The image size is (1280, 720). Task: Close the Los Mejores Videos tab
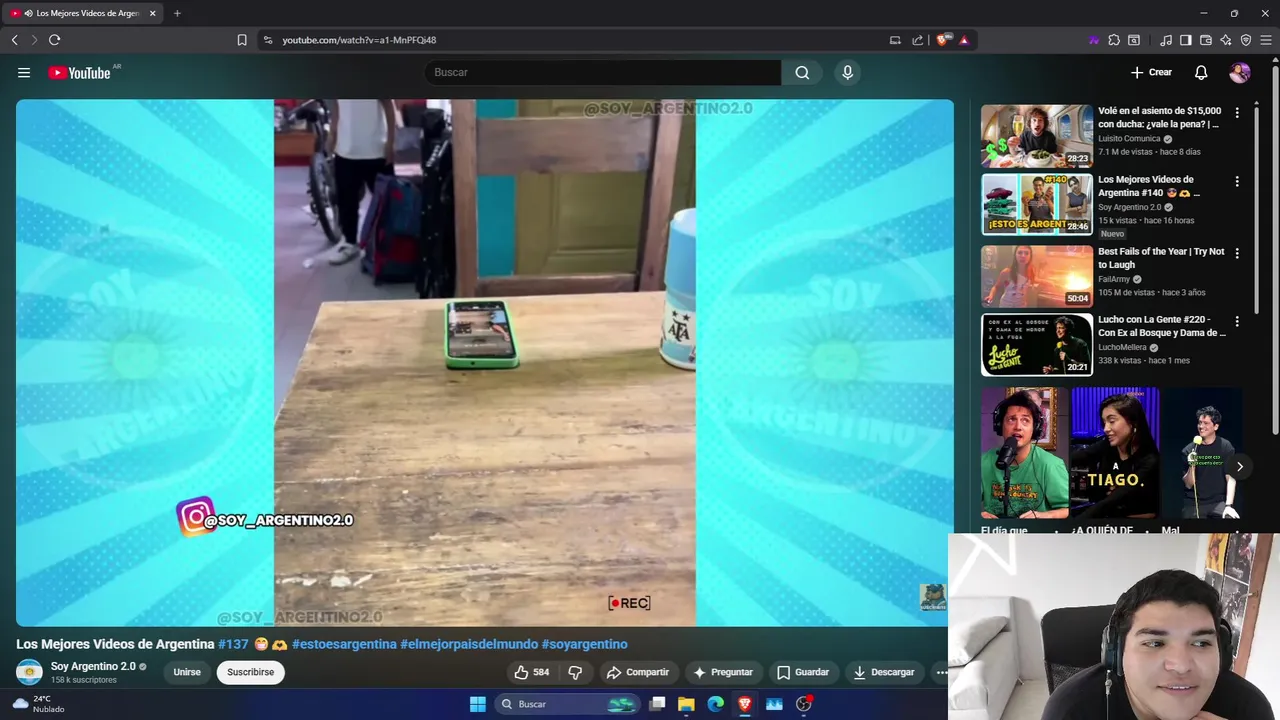(152, 13)
